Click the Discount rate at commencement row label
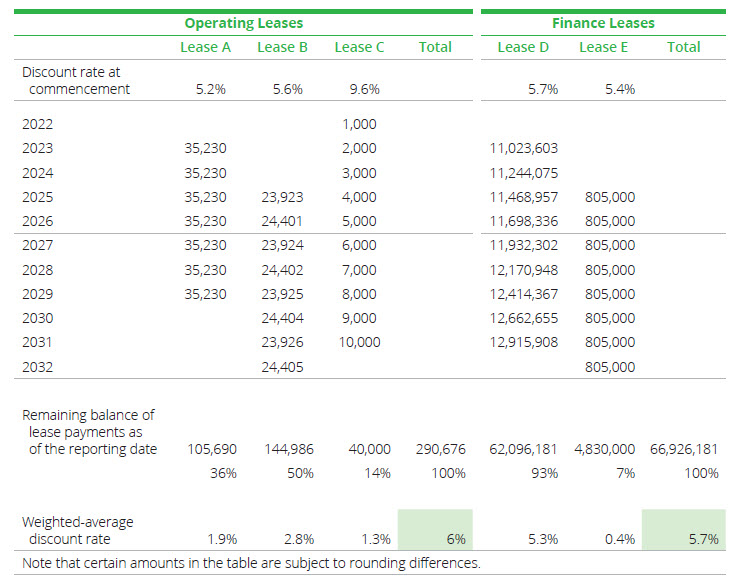The width and height of the screenshot is (740, 585). tap(76, 81)
